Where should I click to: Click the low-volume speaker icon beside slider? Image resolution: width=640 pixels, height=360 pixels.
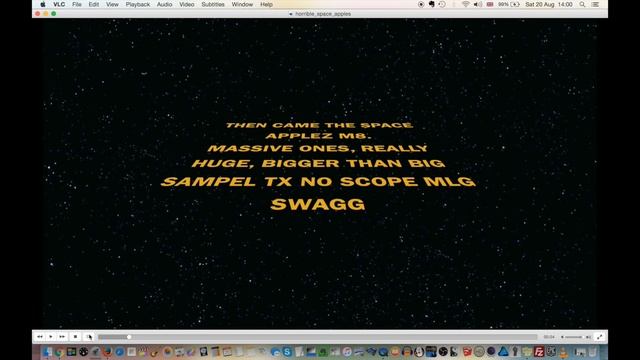click(562, 337)
